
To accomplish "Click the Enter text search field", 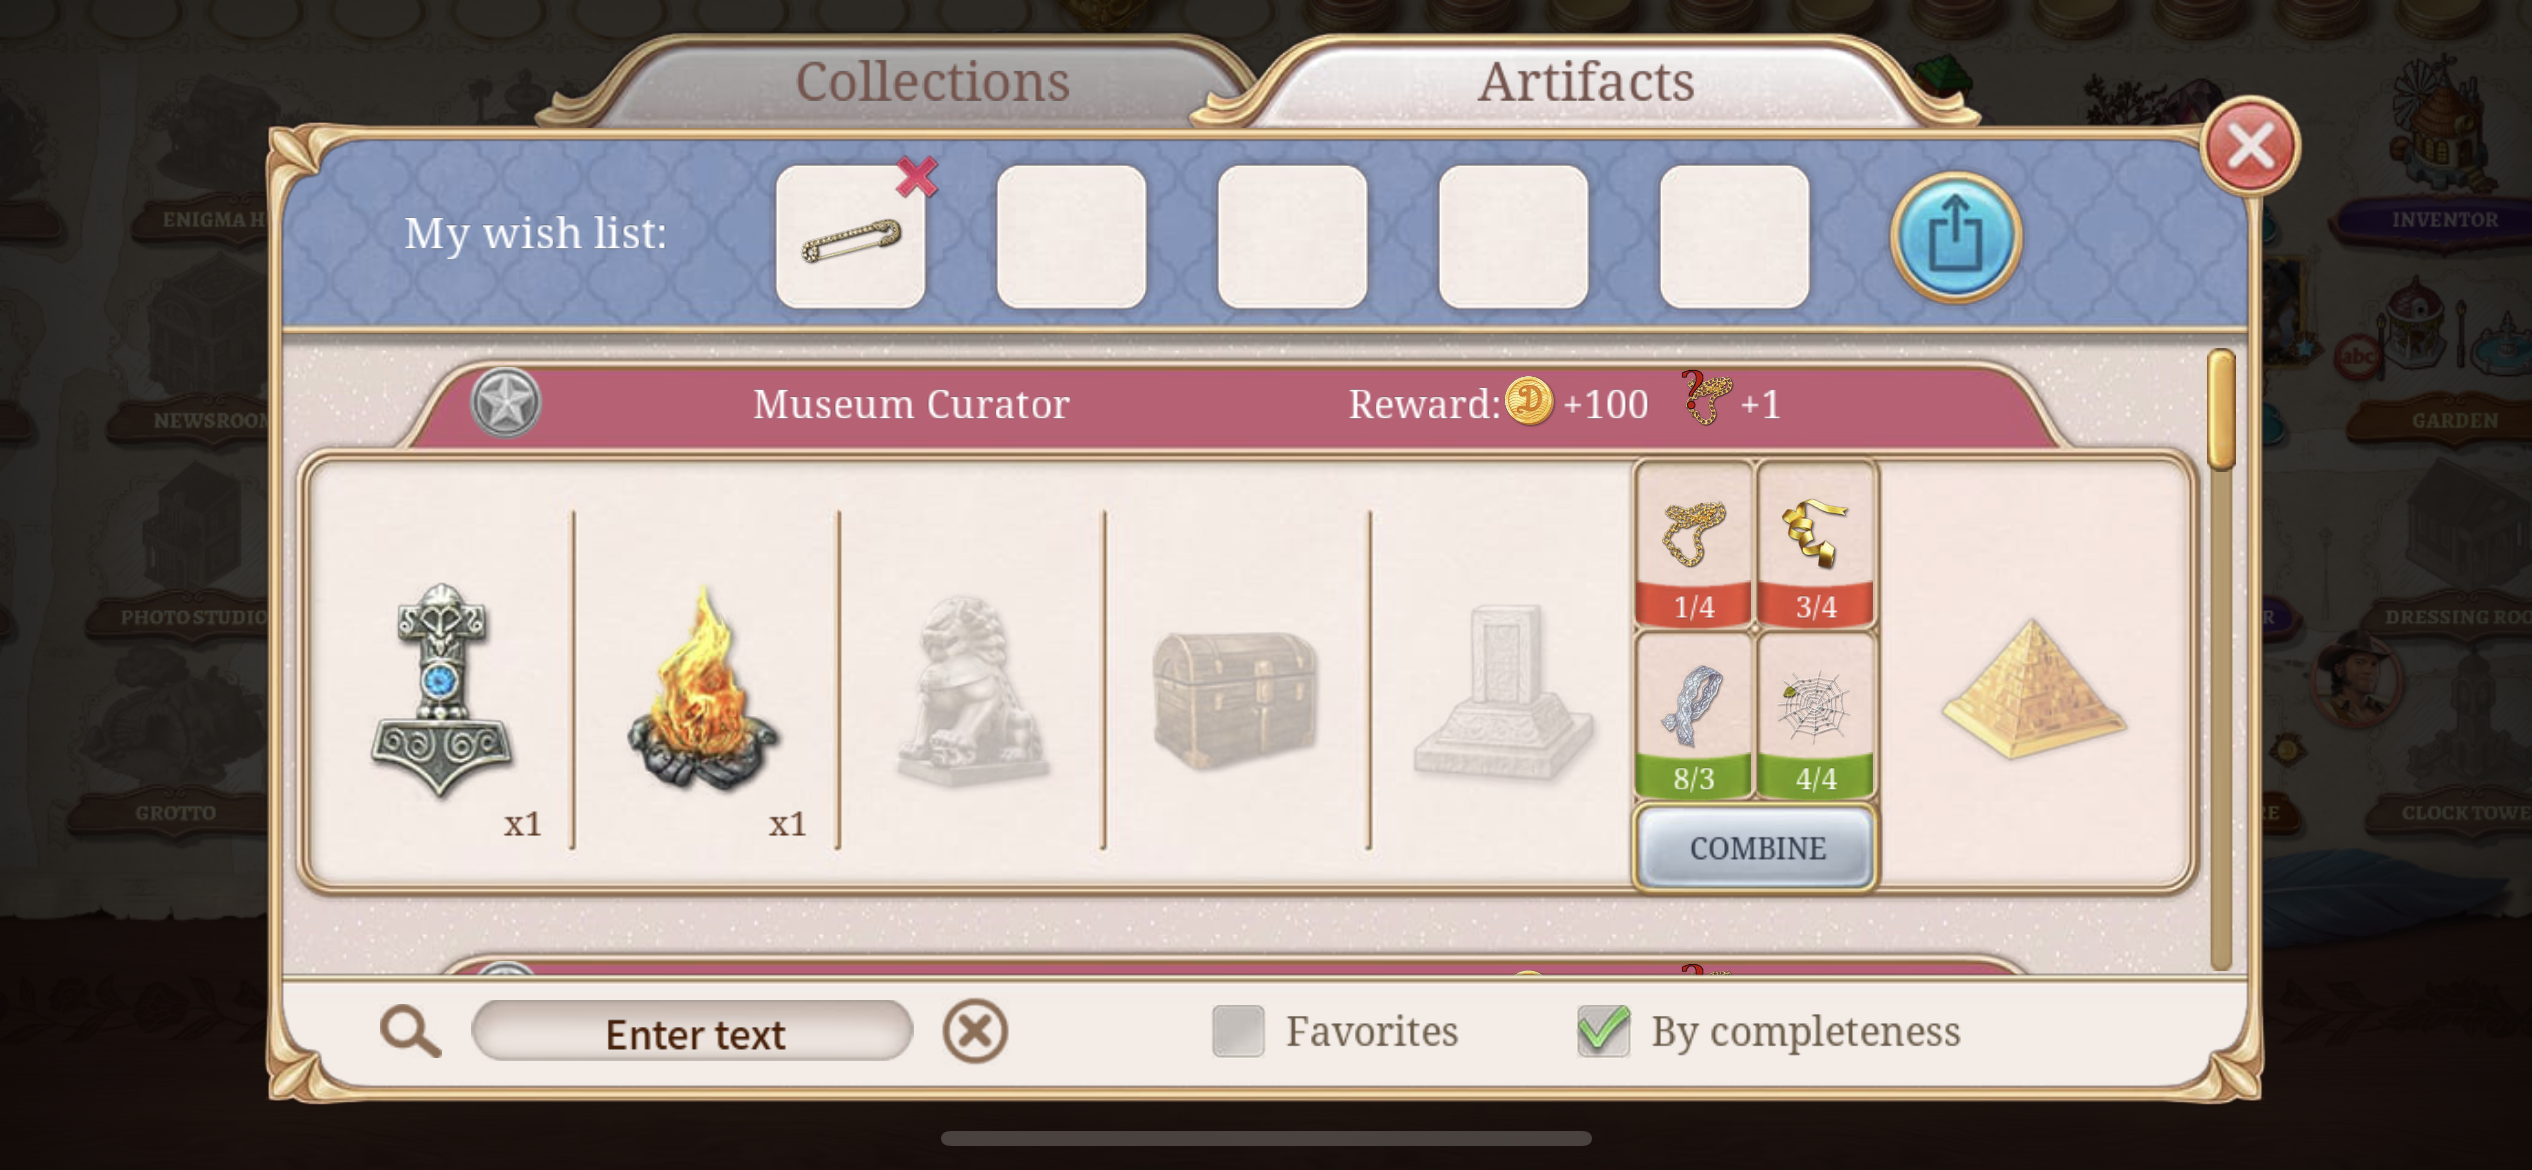I will 692,1031.
